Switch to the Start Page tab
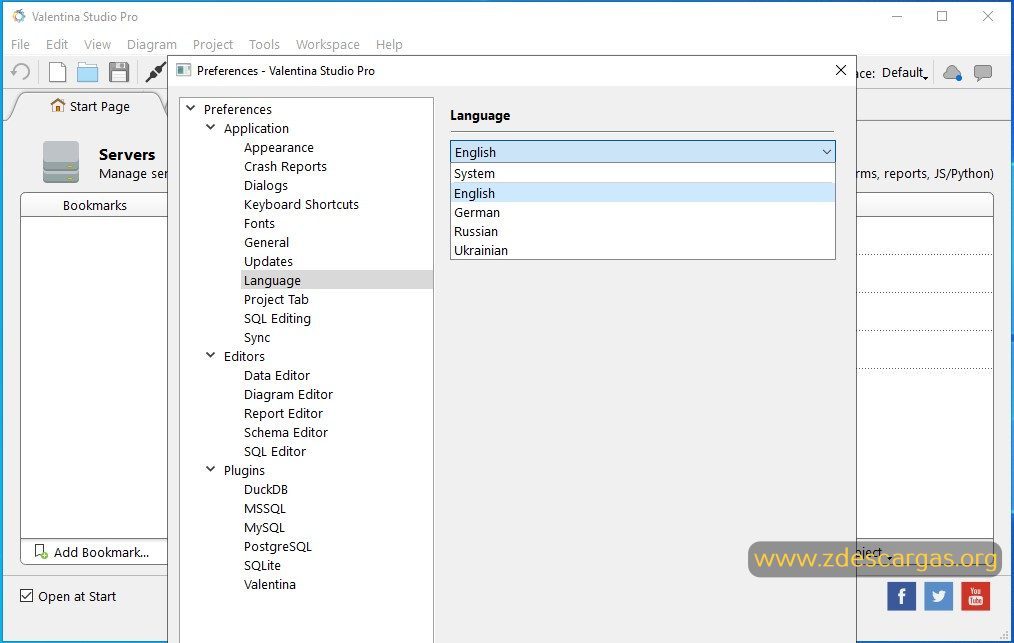Screen dimensions: 1014x643 point(90,106)
